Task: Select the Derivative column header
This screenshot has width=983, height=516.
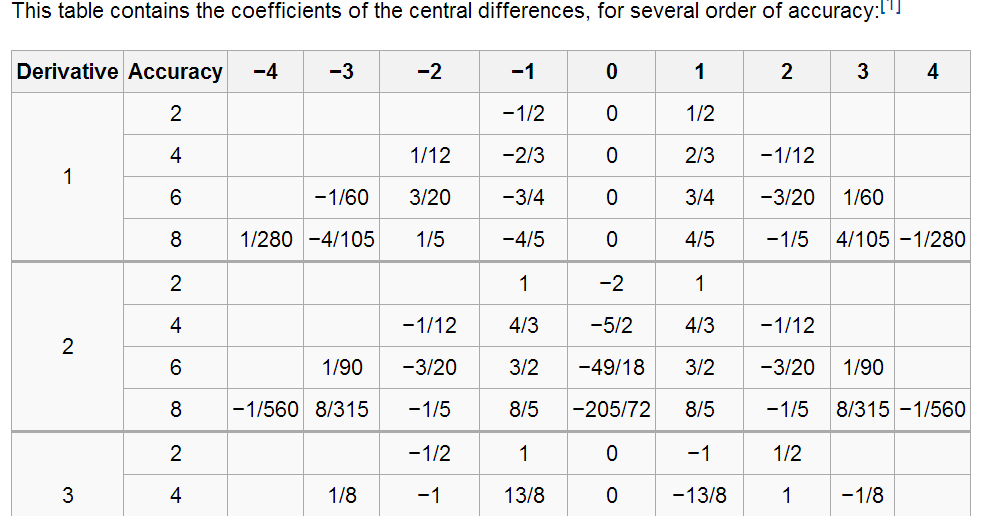Action: [x=68, y=71]
